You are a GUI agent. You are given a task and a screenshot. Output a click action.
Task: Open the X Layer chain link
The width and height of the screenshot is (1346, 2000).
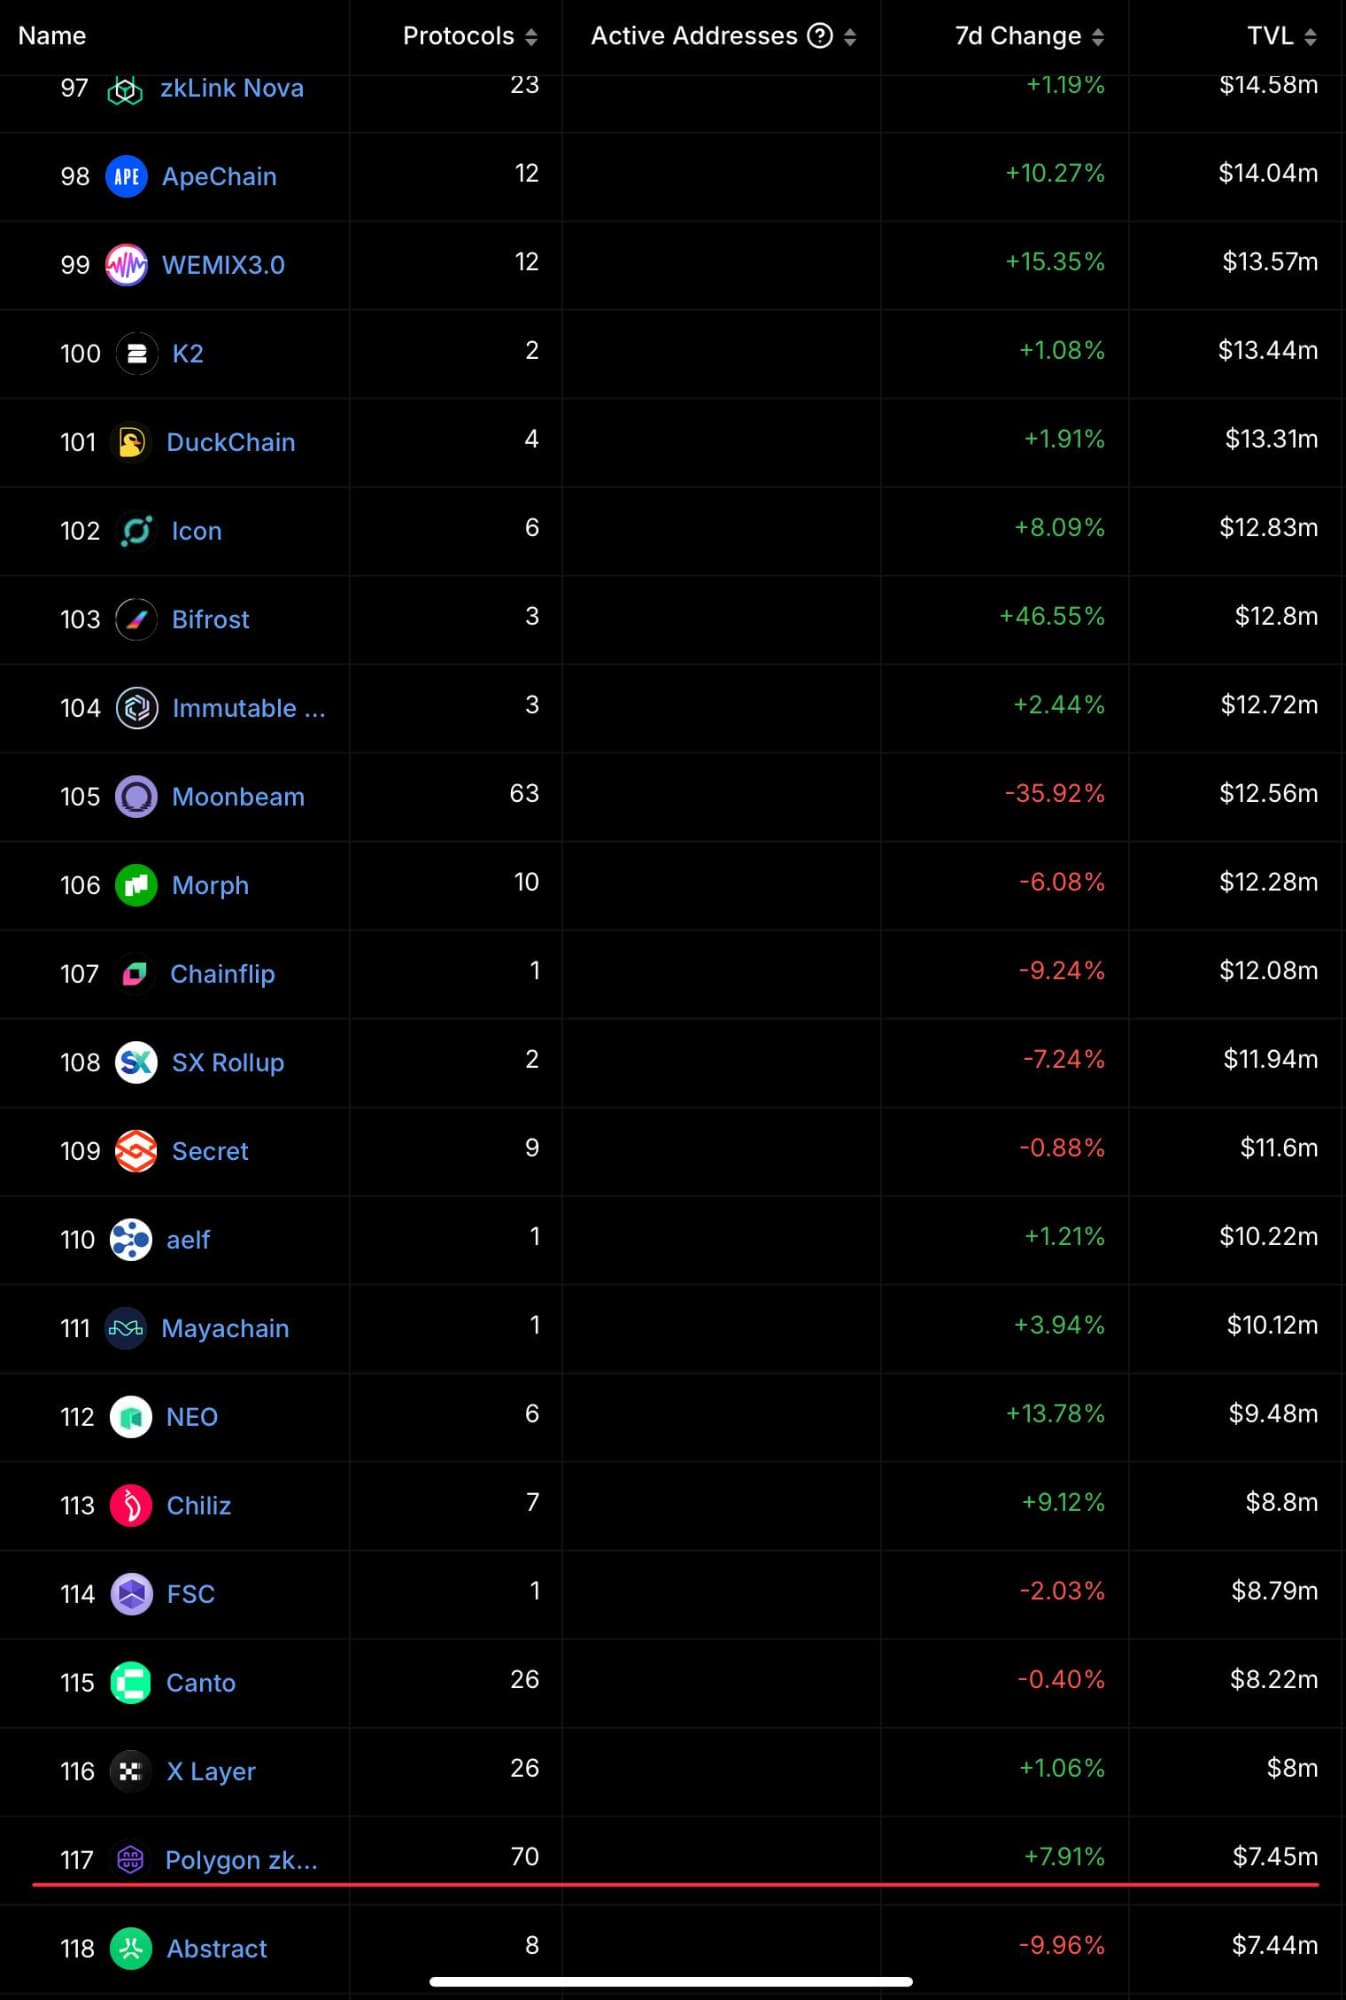coord(211,1771)
